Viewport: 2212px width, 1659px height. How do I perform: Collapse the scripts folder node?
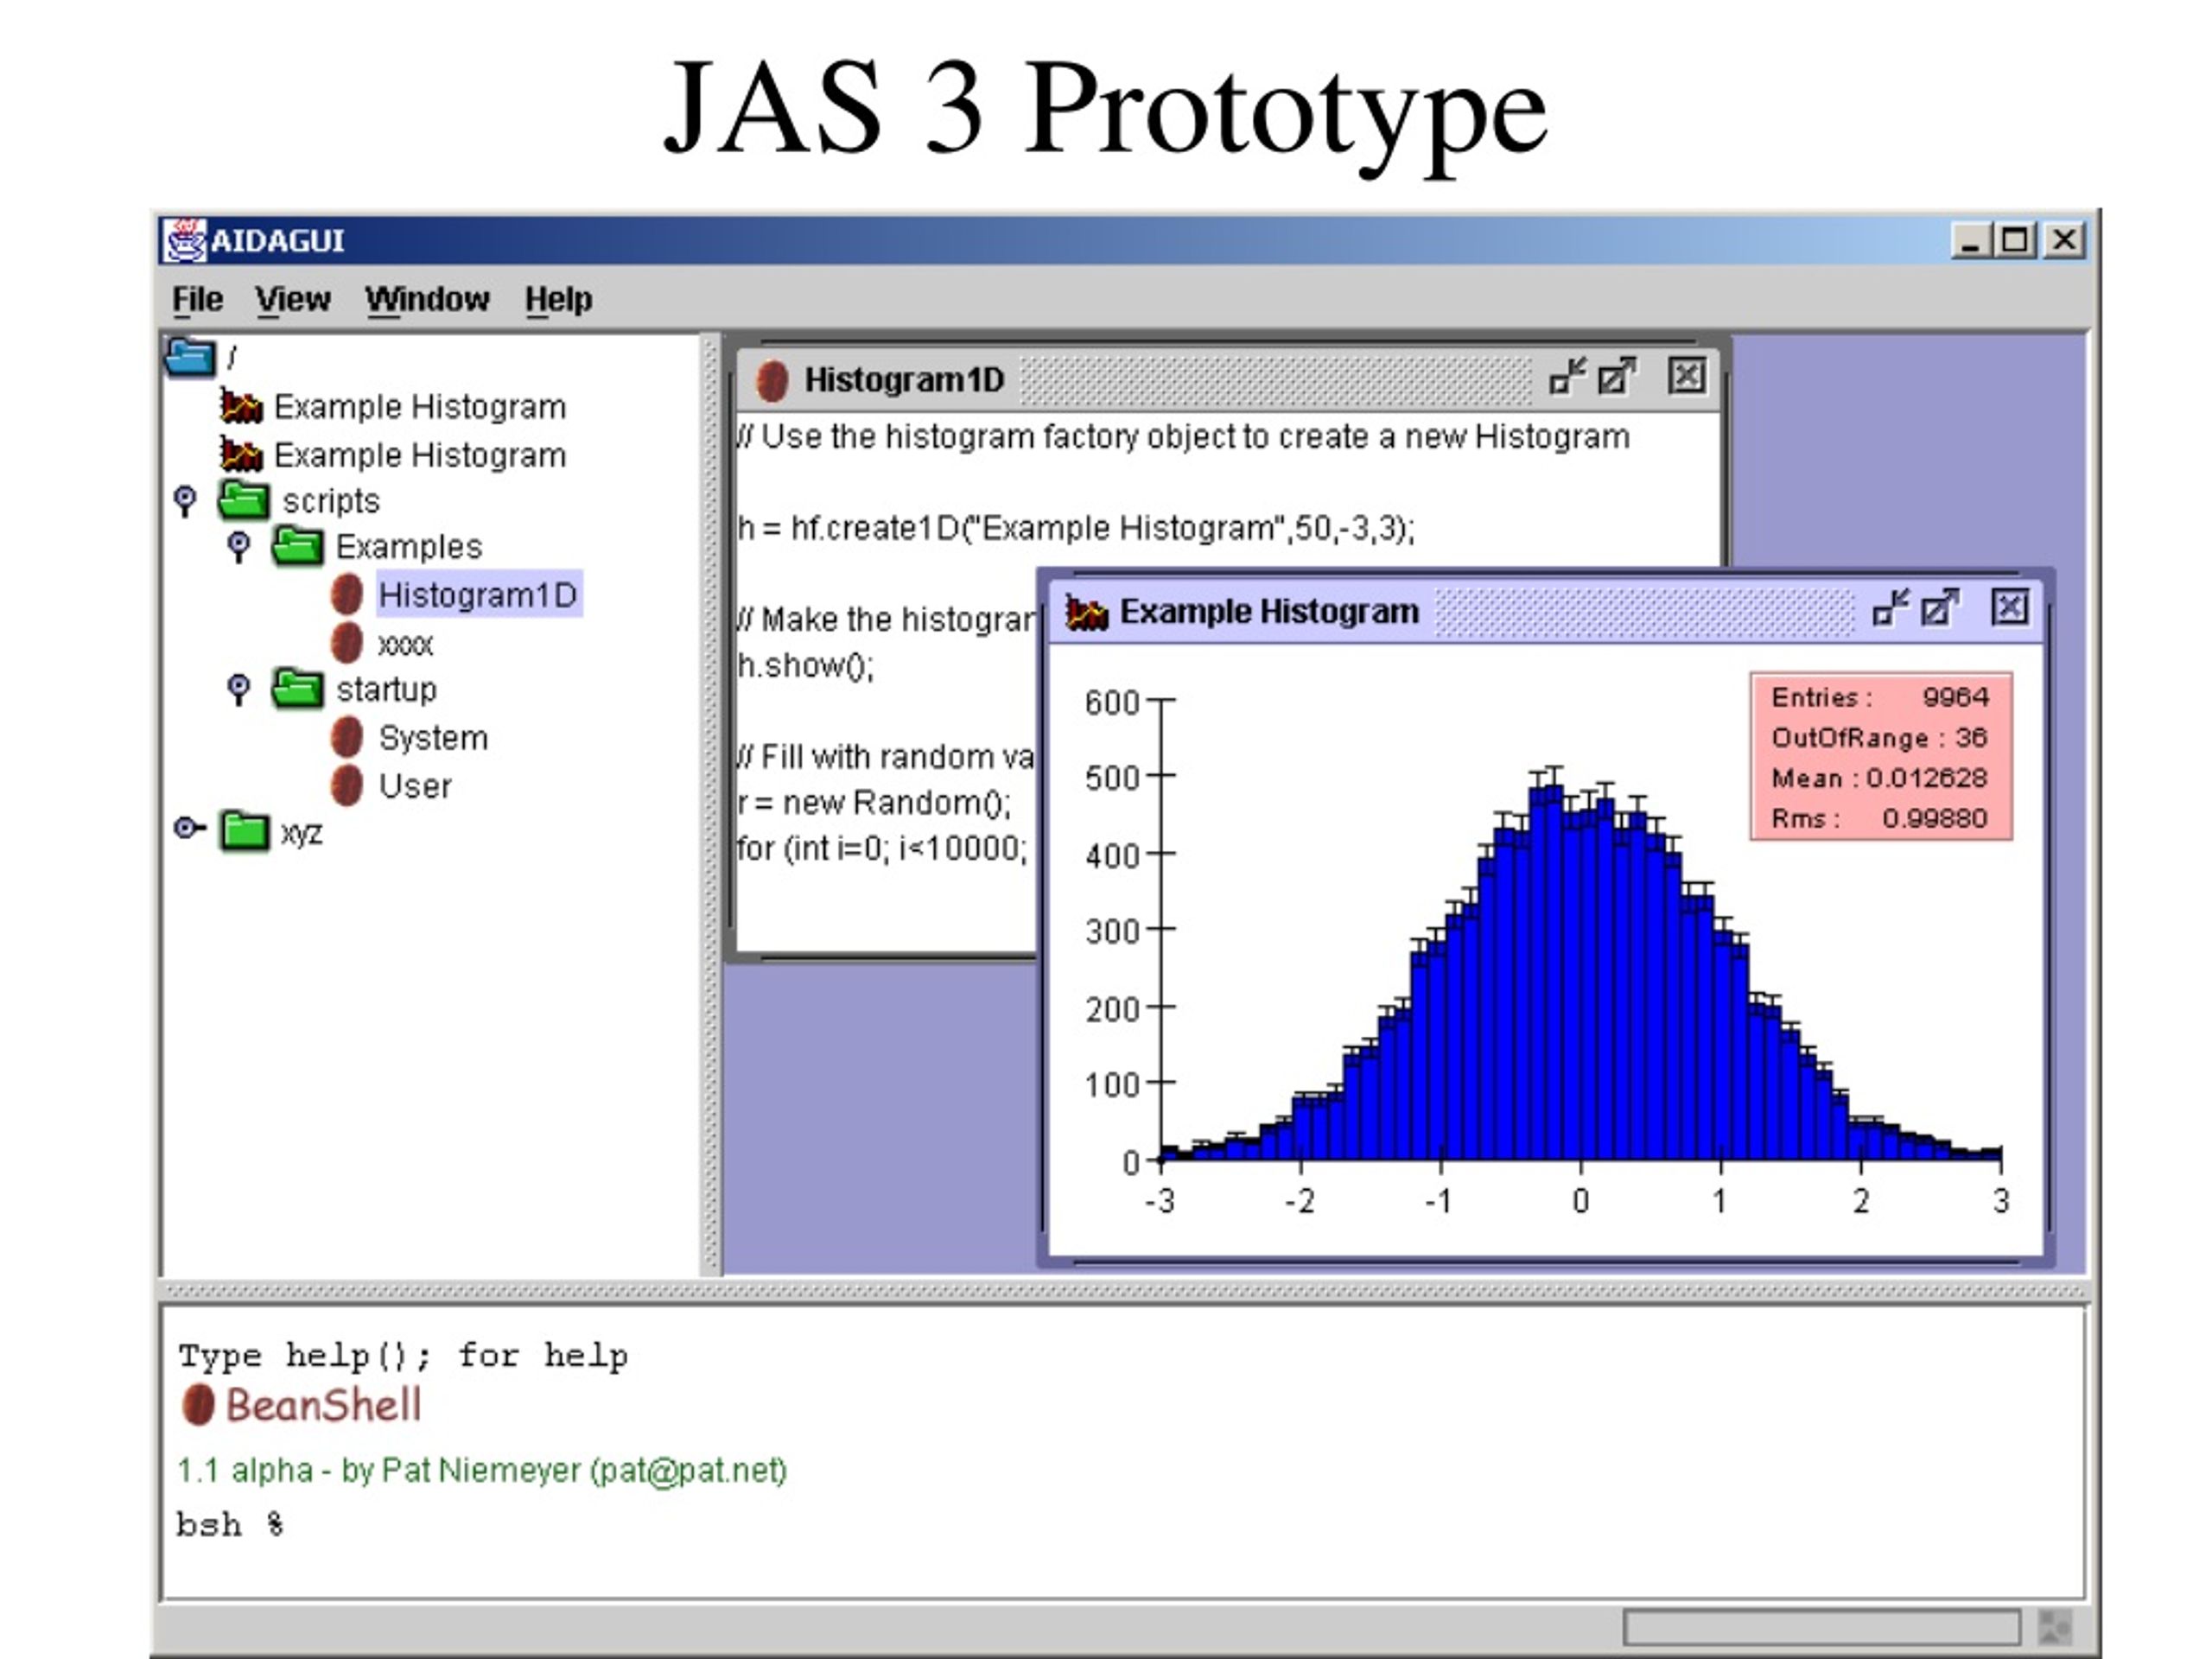click(185, 501)
